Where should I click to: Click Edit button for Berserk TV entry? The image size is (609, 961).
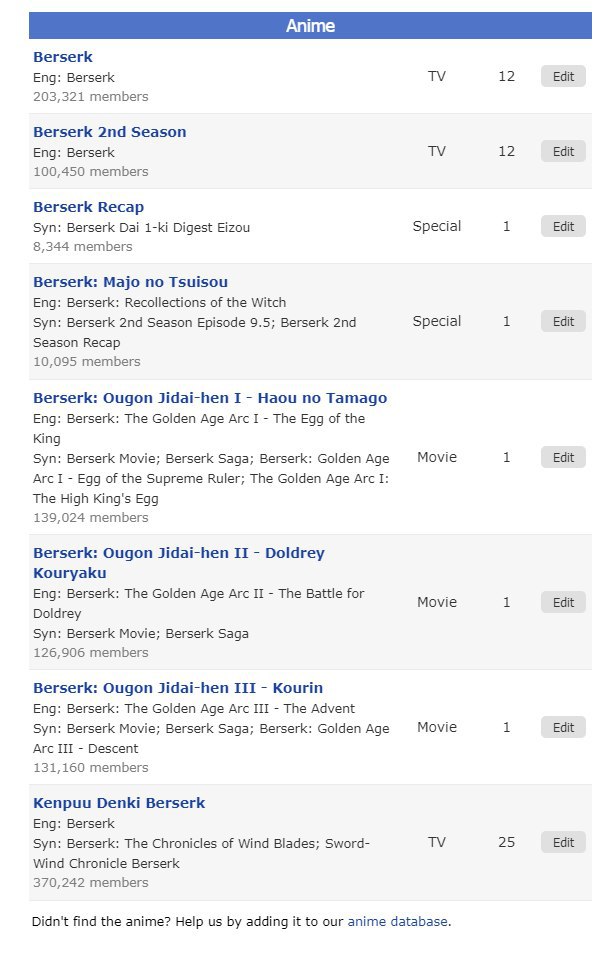pos(562,77)
